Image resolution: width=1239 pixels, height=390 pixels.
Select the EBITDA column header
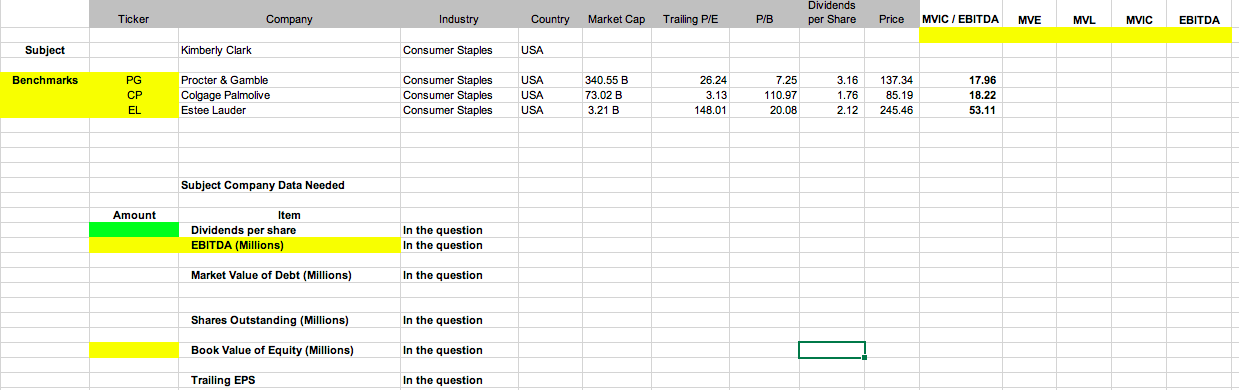(1199, 20)
